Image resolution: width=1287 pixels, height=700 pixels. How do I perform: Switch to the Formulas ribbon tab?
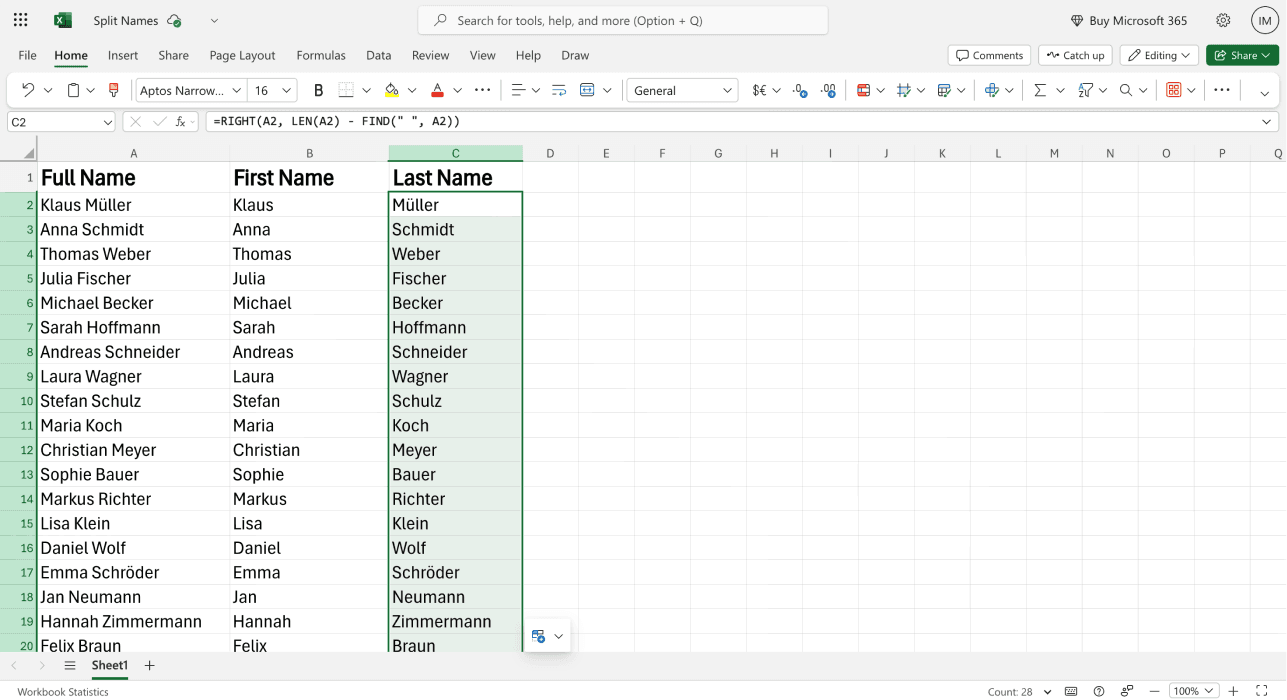coord(320,55)
